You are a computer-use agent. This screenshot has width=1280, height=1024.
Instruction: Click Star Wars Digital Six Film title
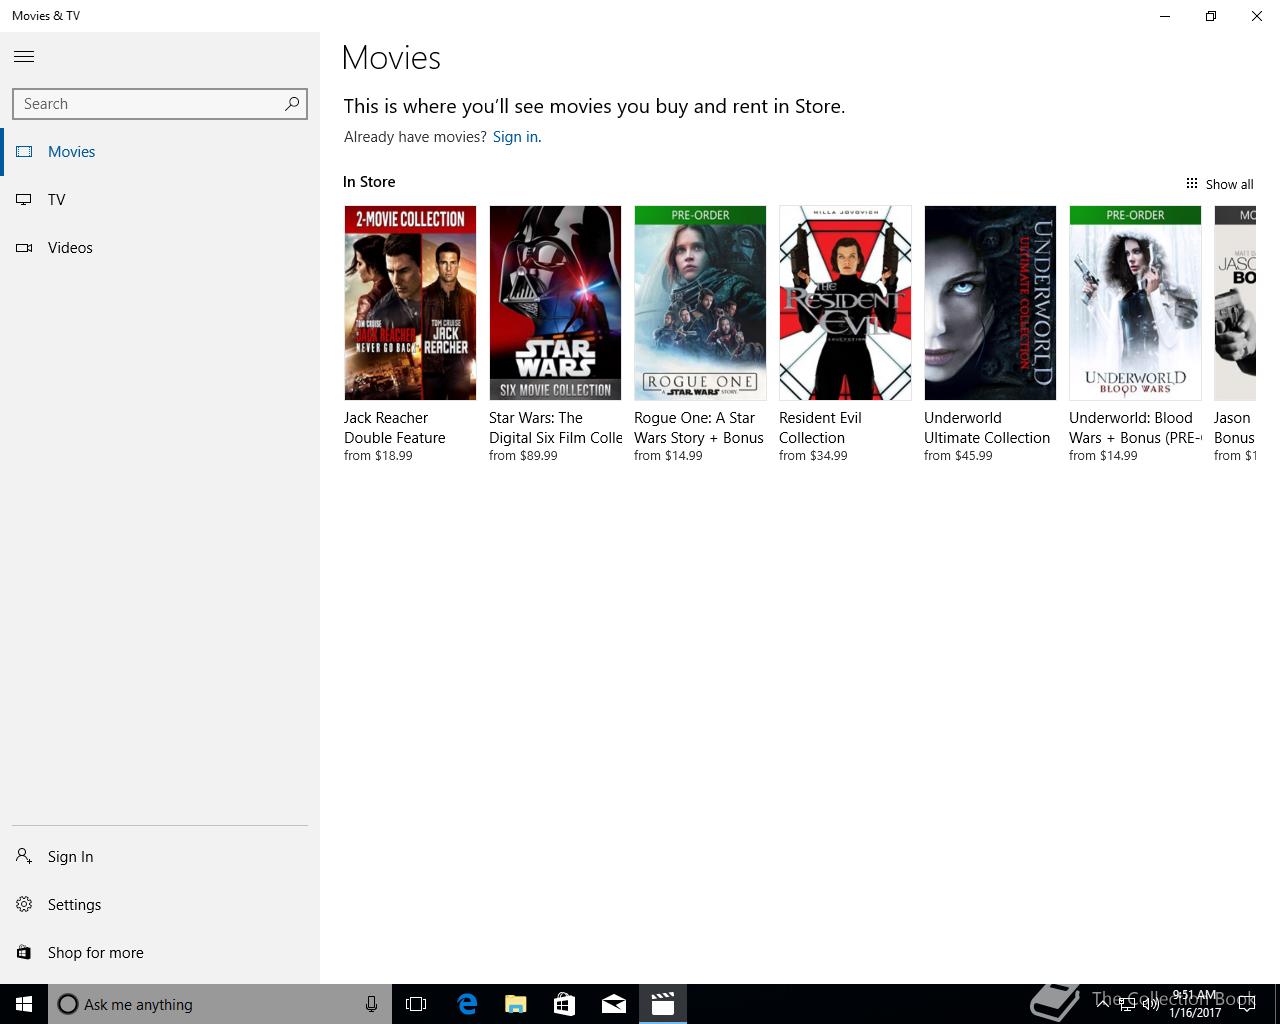pos(555,428)
